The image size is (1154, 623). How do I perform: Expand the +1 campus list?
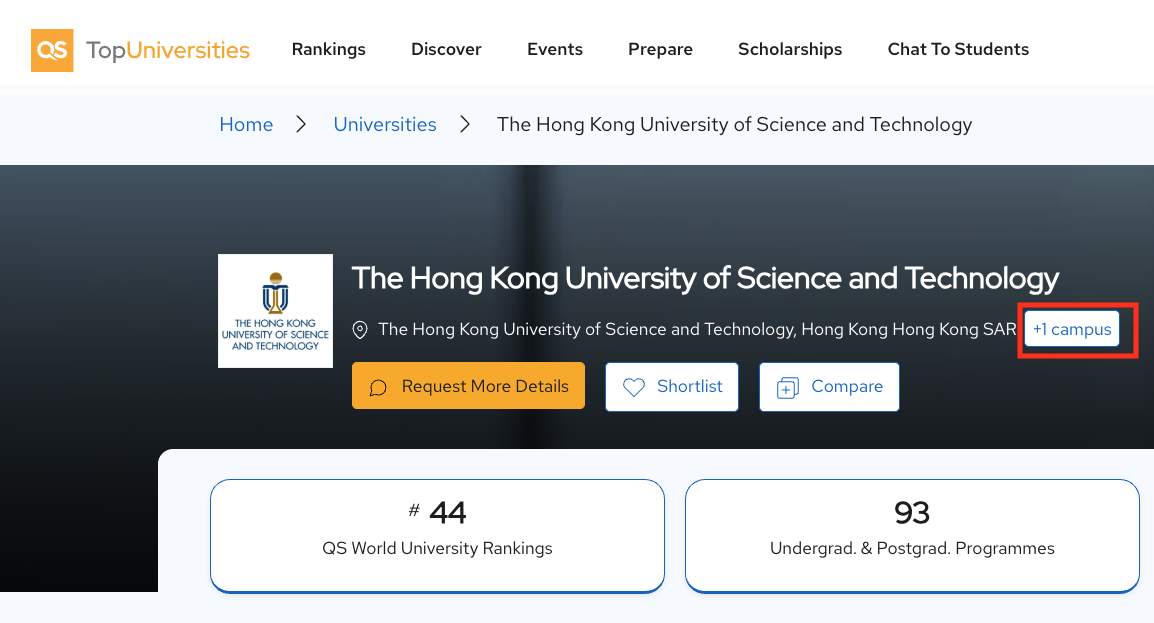(1072, 330)
